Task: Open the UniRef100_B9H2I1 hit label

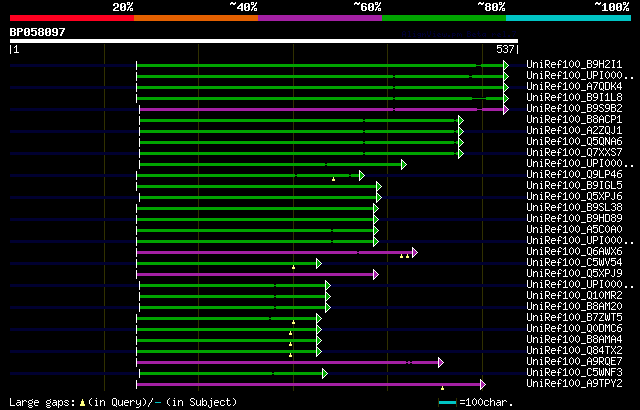Action: click(x=574, y=64)
